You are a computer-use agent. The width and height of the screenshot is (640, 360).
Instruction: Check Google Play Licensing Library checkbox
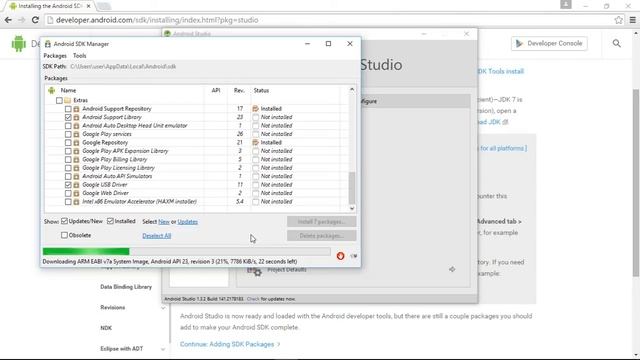pyautogui.click(x=68, y=168)
